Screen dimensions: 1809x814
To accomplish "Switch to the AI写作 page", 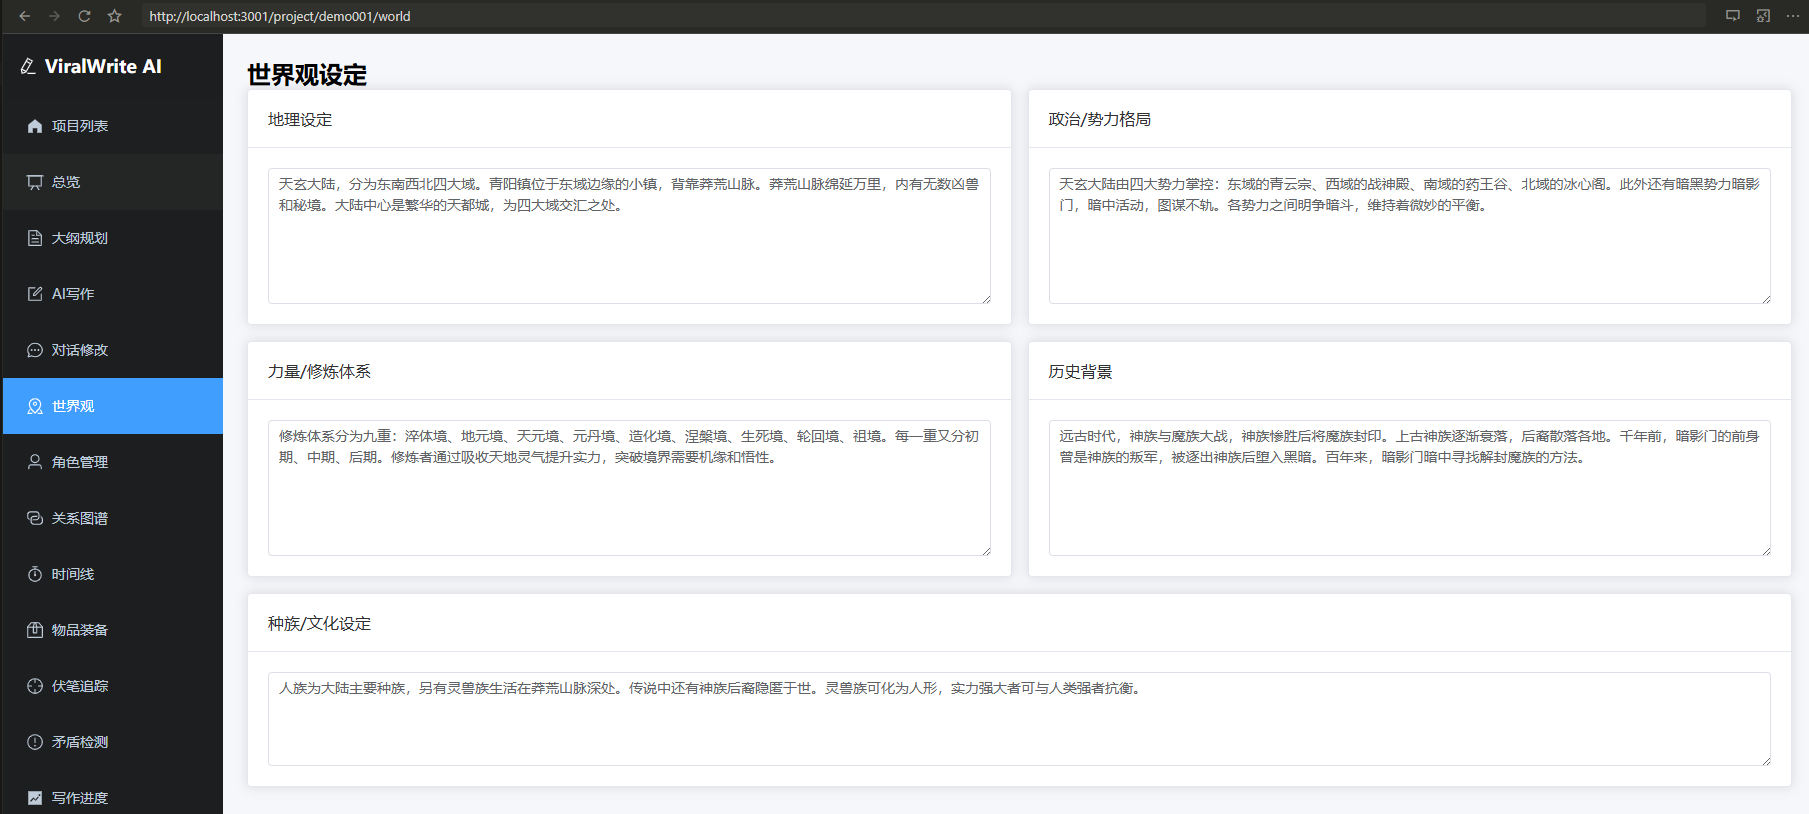I will point(113,294).
